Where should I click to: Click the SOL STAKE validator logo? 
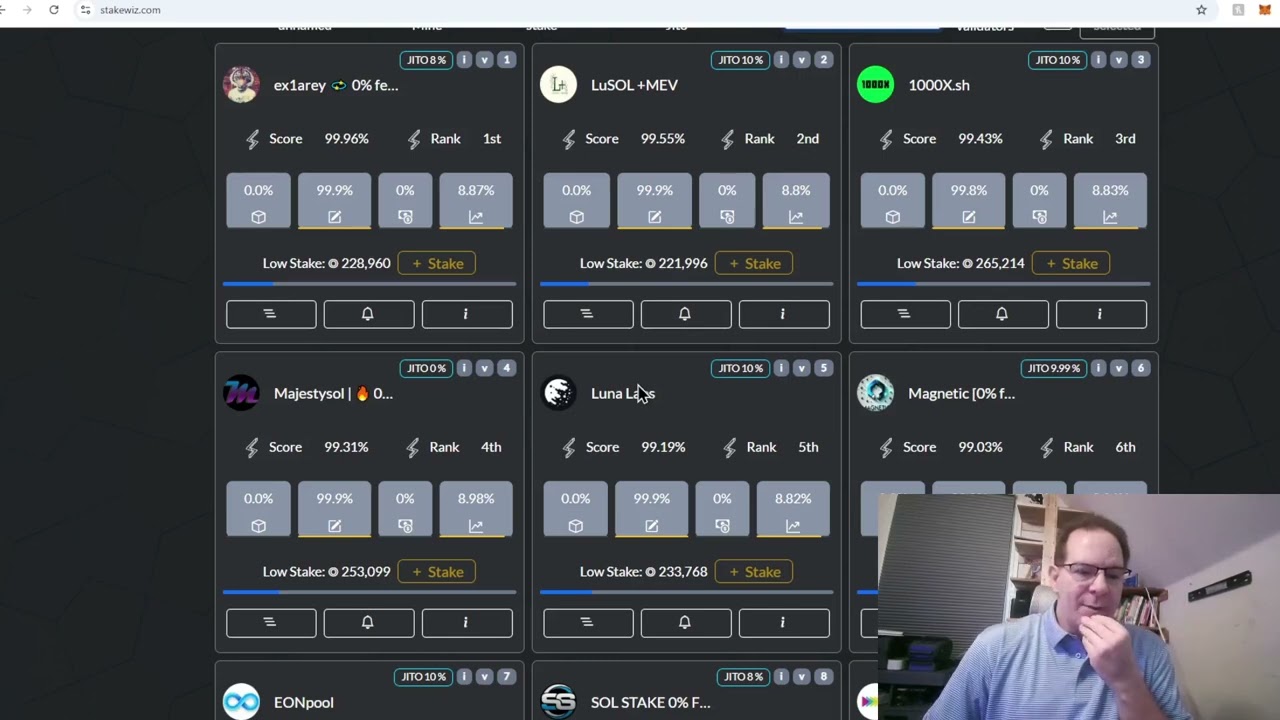(558, 702)
